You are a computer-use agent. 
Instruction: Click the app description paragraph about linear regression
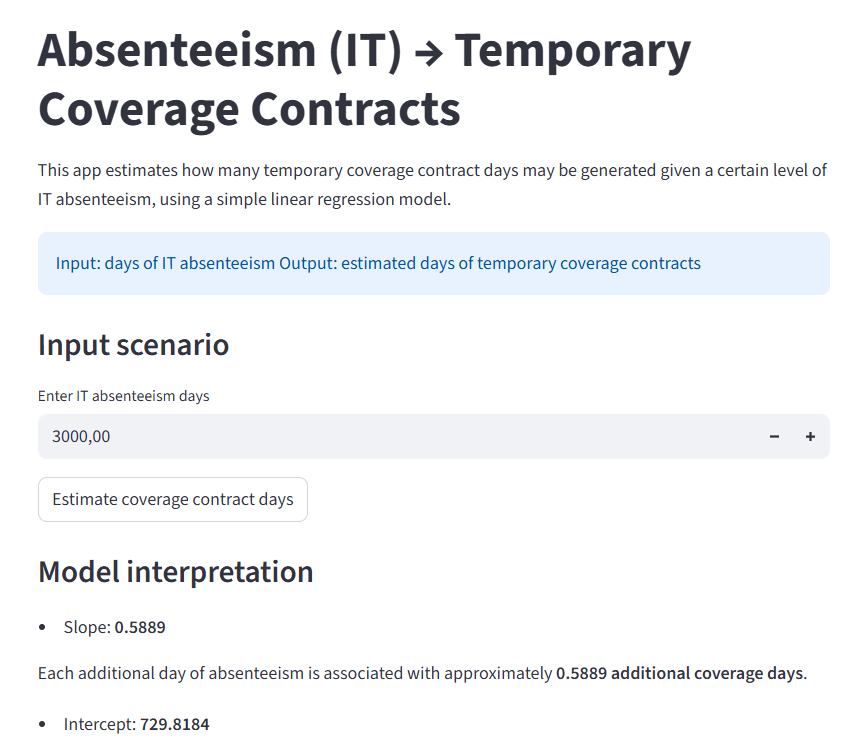pyautogui.click(x=432, y=185)
